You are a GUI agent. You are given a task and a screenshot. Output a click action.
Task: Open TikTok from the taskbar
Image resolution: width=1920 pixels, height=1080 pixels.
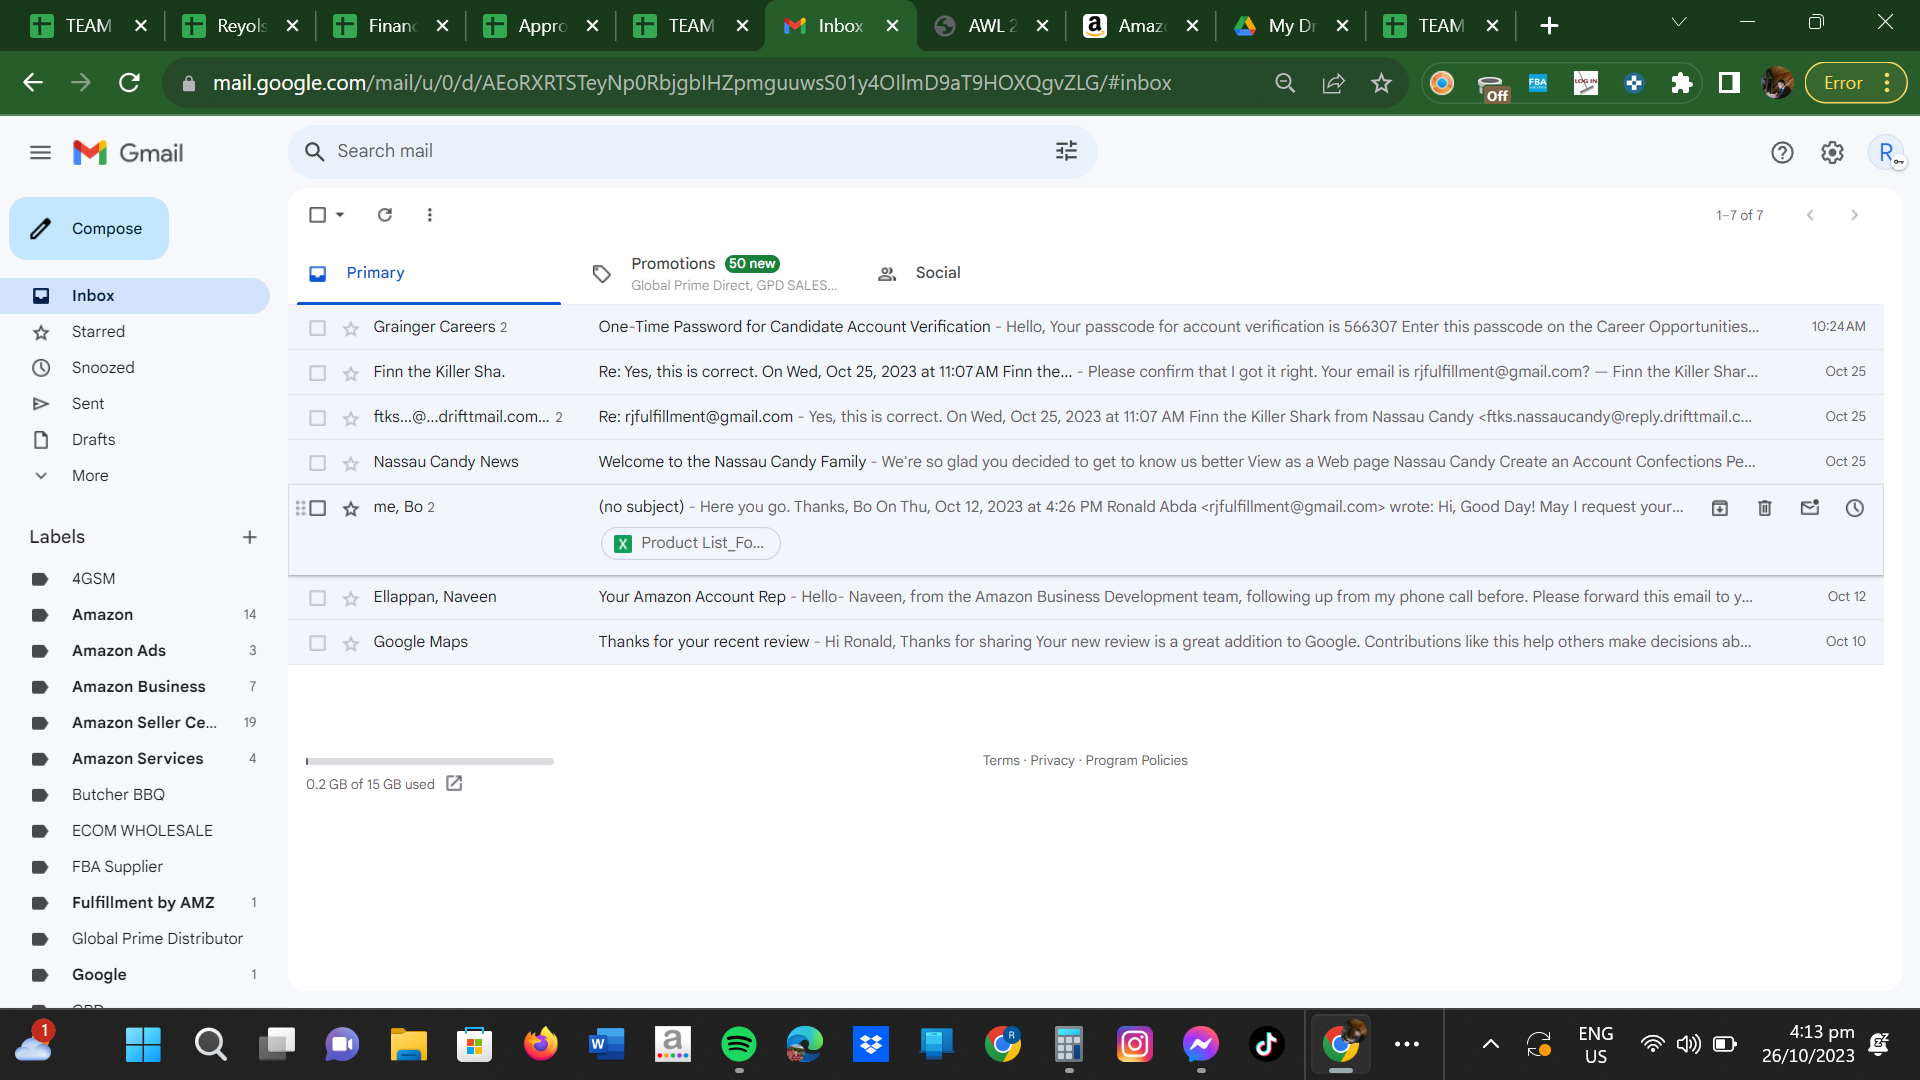coord(1267,1045)
